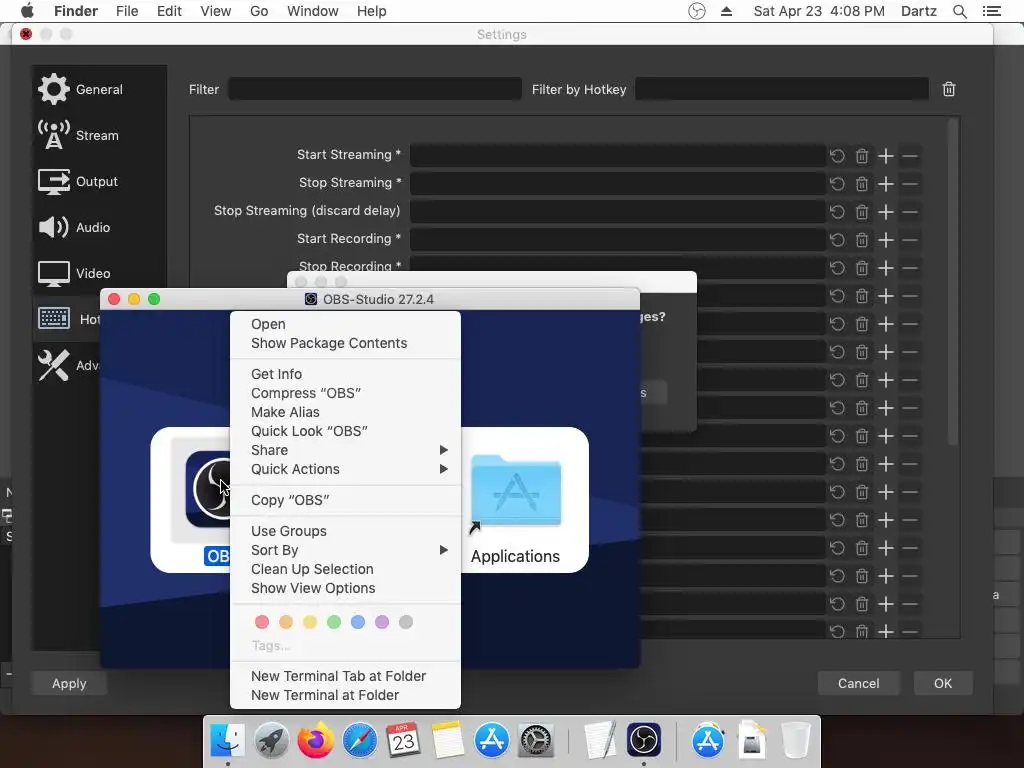Go to Audio settings

(x=74, y=227)
